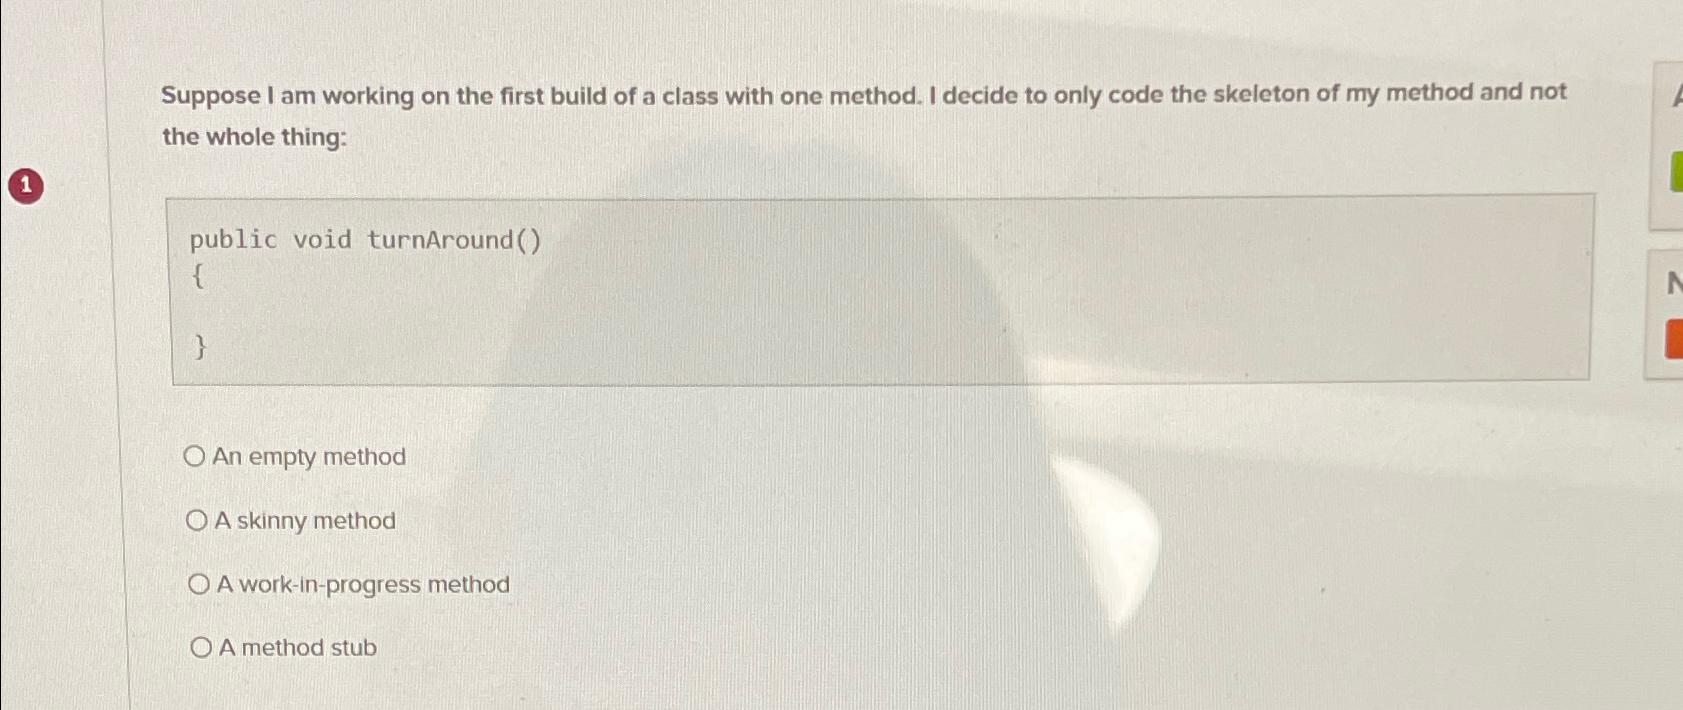The image size is (1683, 710).
Task: Choose the "A skinny method" answer option
Action: point(198,520)
